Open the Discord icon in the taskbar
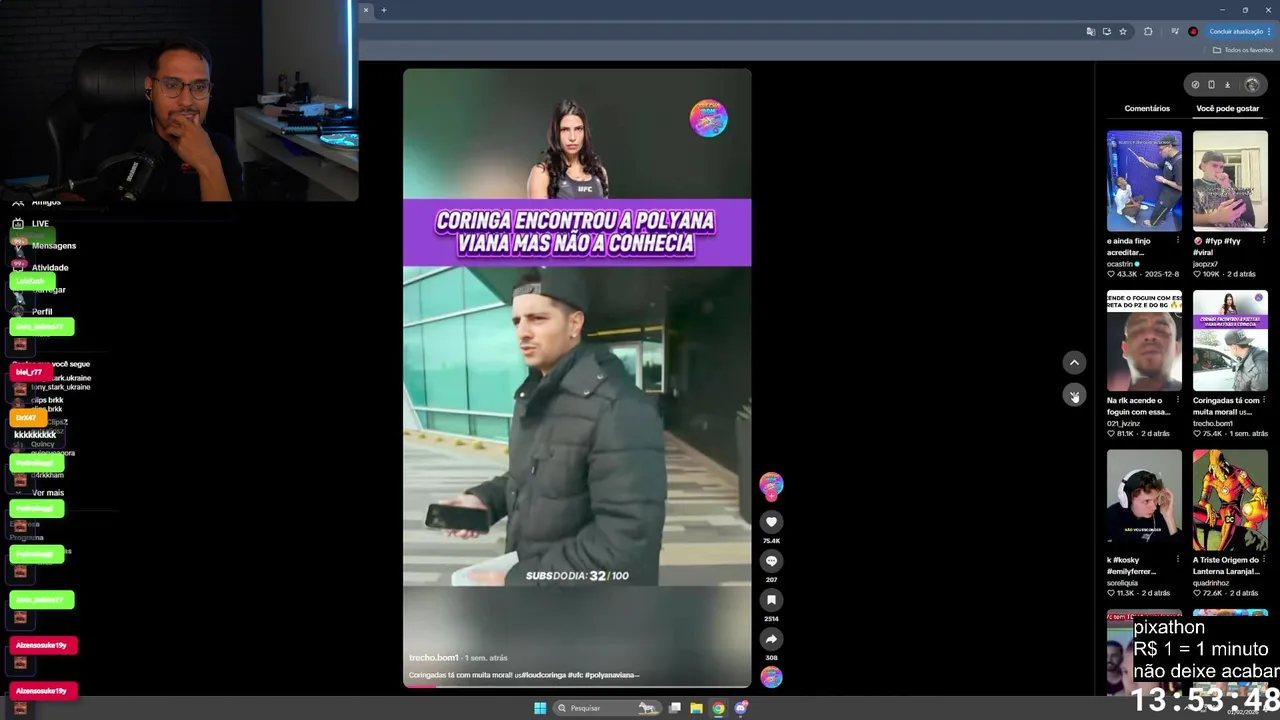This screenshot has height=720, width=1280. click(741, 708)
